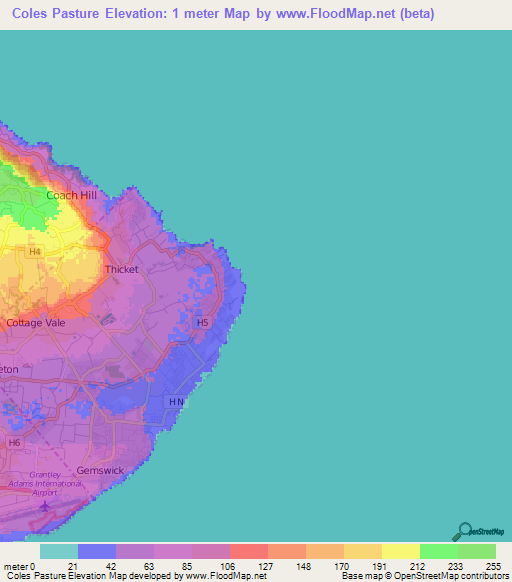Select the H4 road shield
The height and width of the screenshot is (582, 512).
click(35, 252)
